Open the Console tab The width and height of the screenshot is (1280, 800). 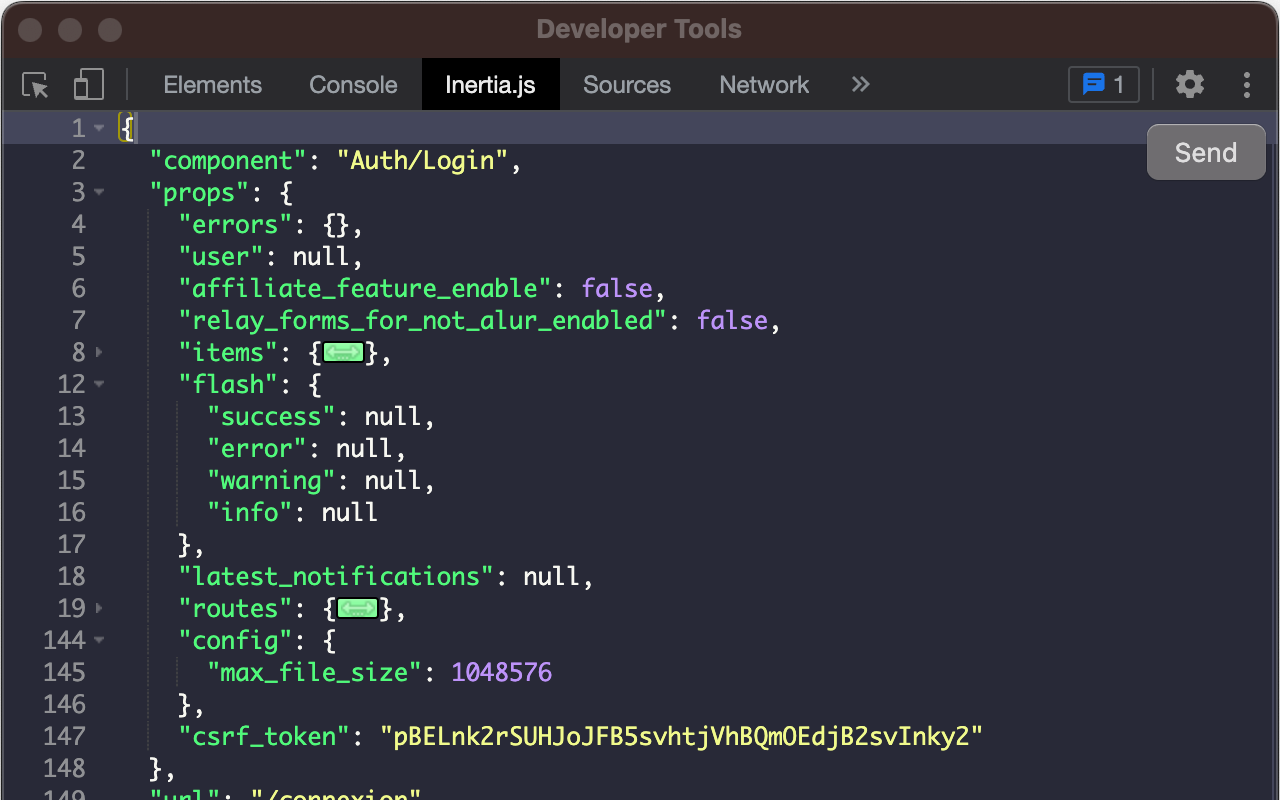pyautogui.click(x=352, y=85)
